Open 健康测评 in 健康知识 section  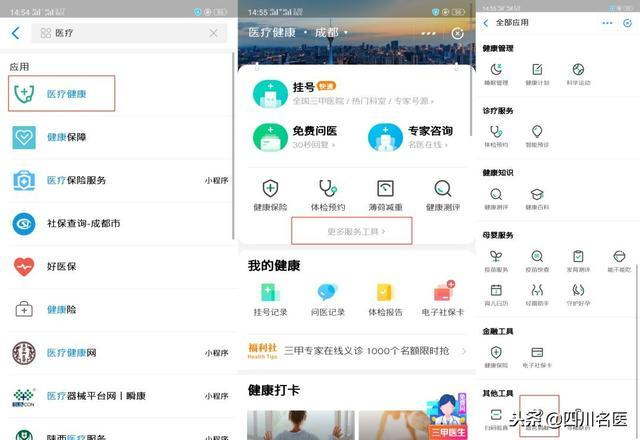(x=496, y=199)
